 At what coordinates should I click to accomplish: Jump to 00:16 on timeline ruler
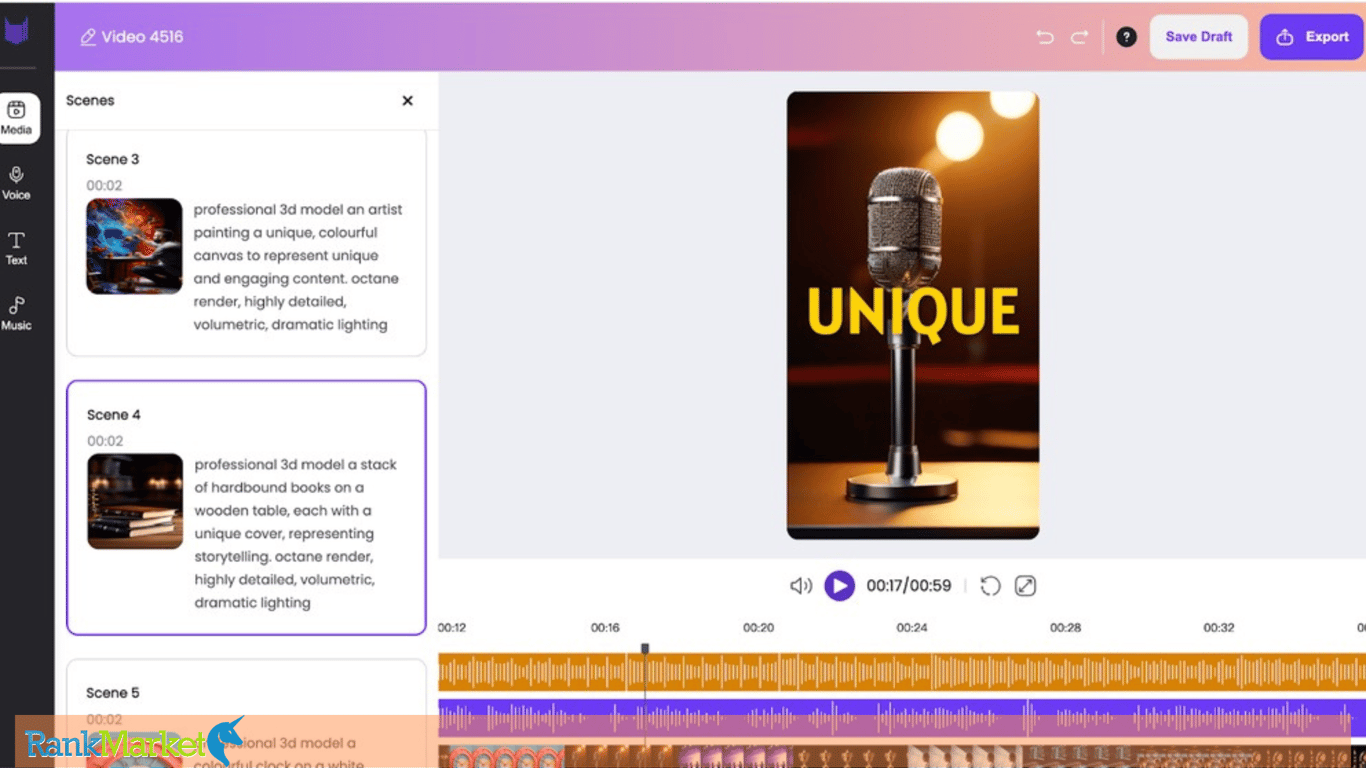pyautogui.click(x=605, y=628)
